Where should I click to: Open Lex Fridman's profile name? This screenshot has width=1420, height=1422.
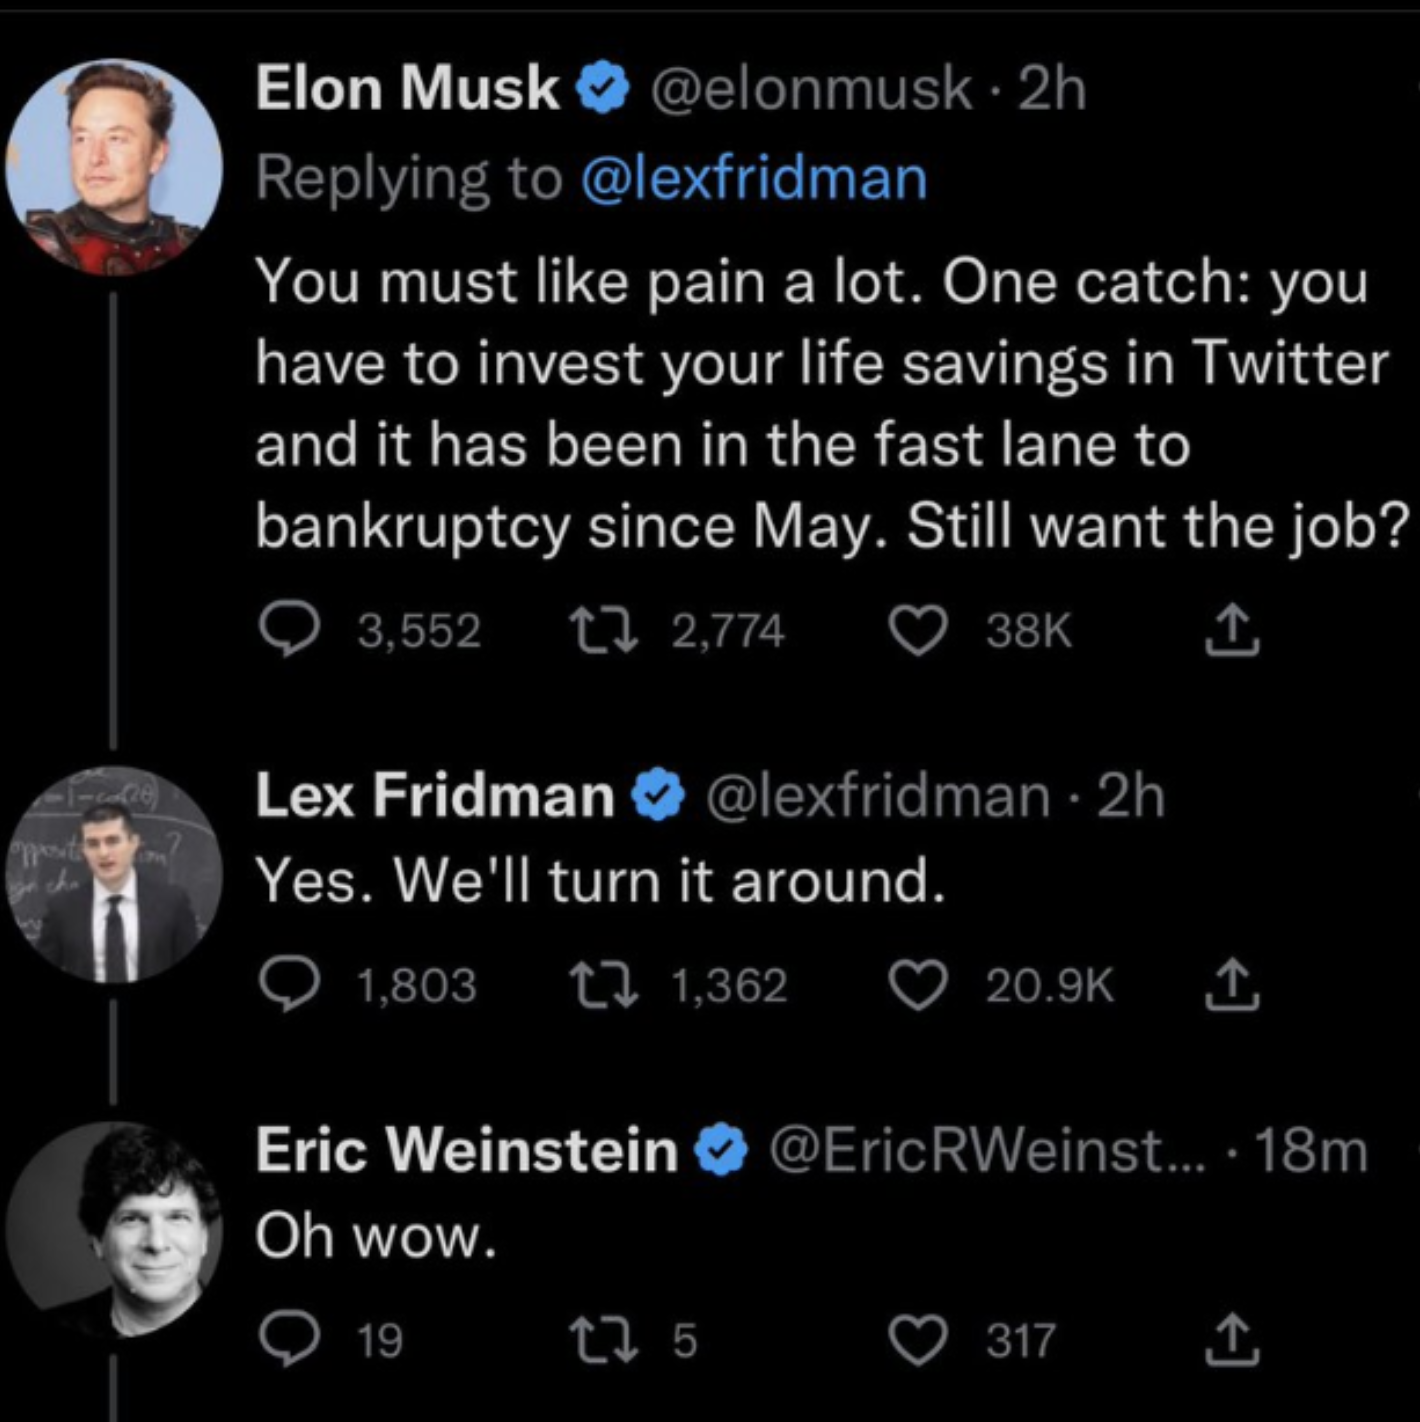tap(434, 796)
